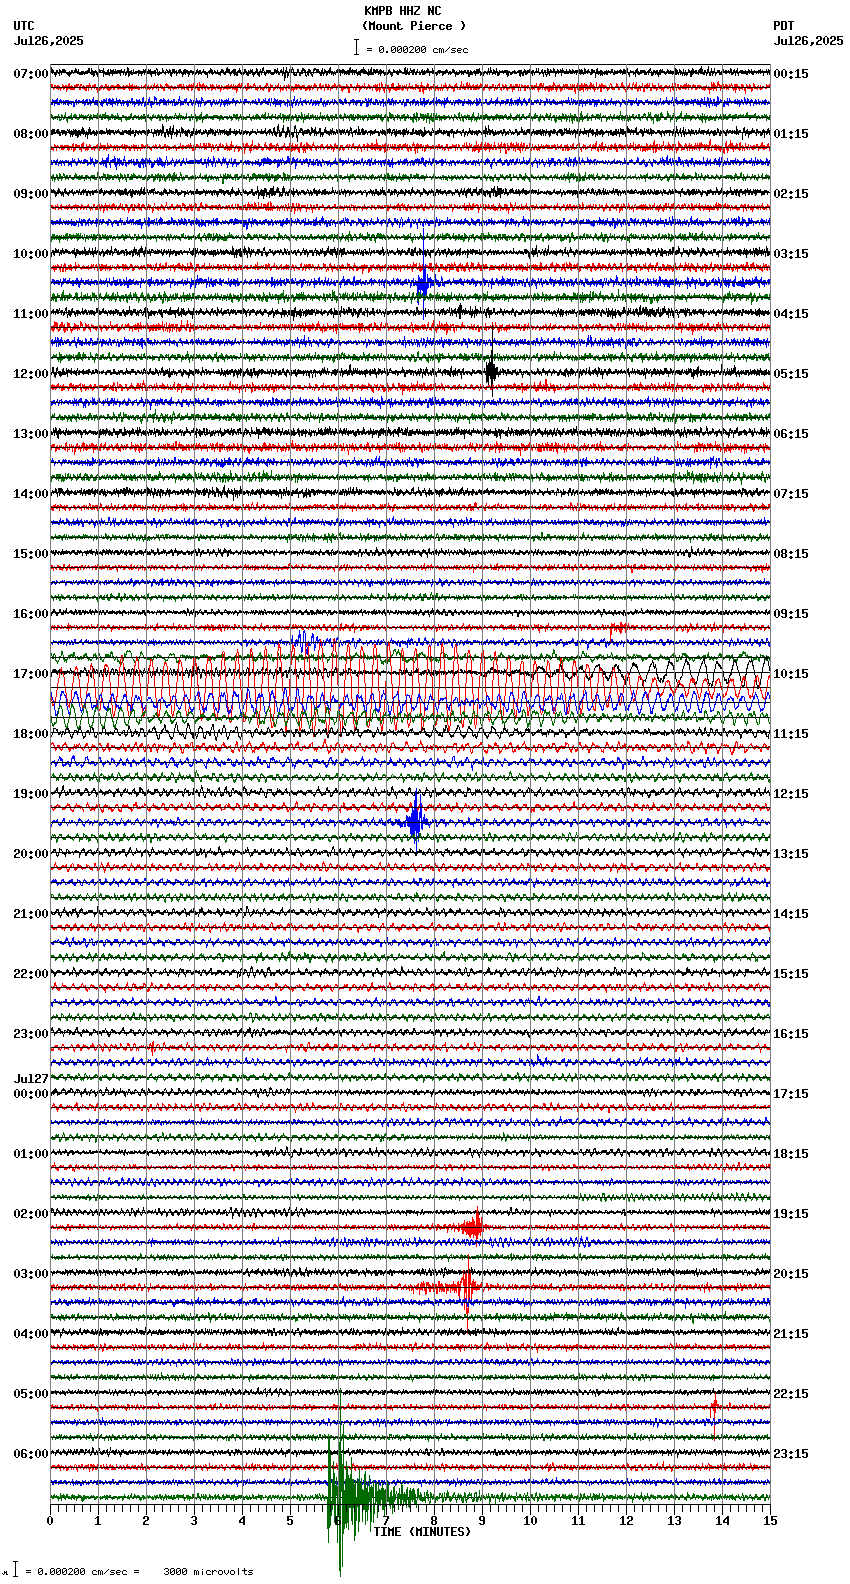
Task: Click the PDT label at top right
Action: [x=784, y=26]
